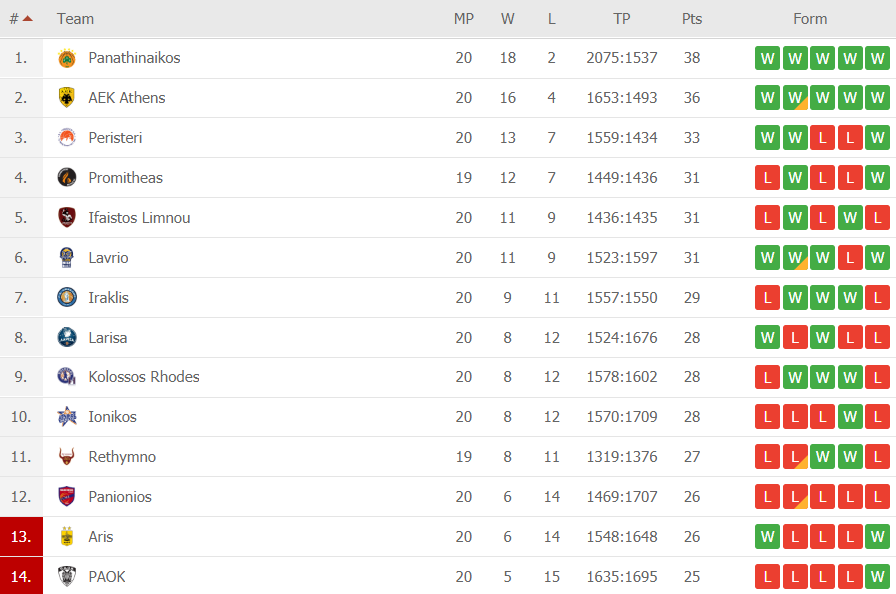
Task: Click the Aris team crest icon
Action: pyautogui.click(x=67, y=537)
